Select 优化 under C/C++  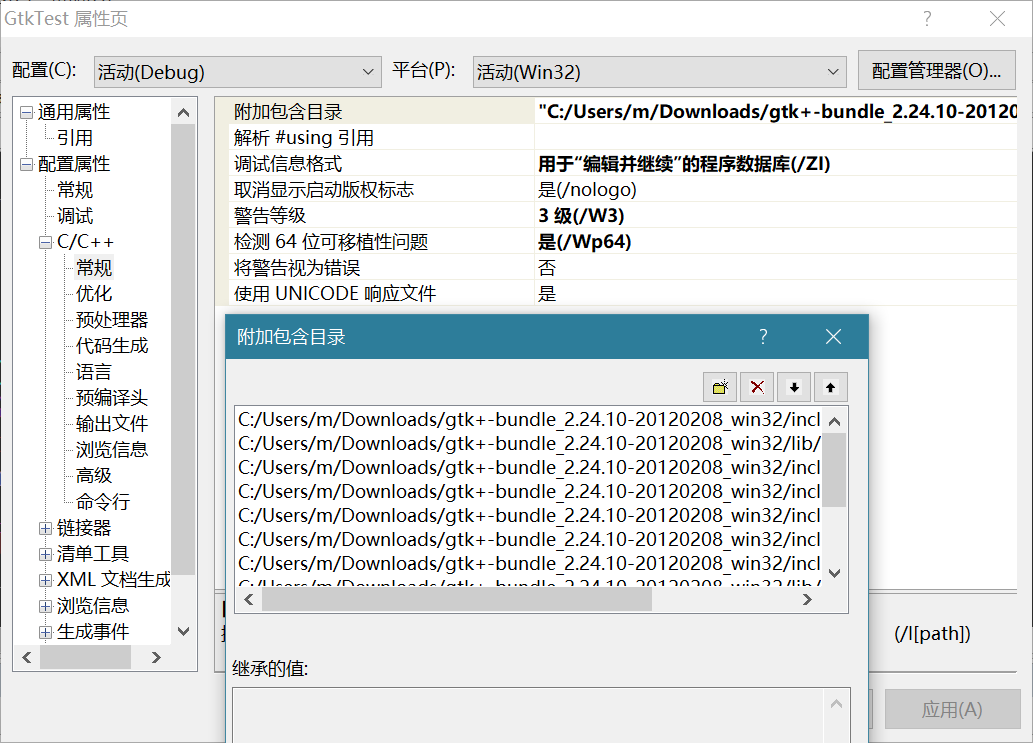(x=94, y=294)
